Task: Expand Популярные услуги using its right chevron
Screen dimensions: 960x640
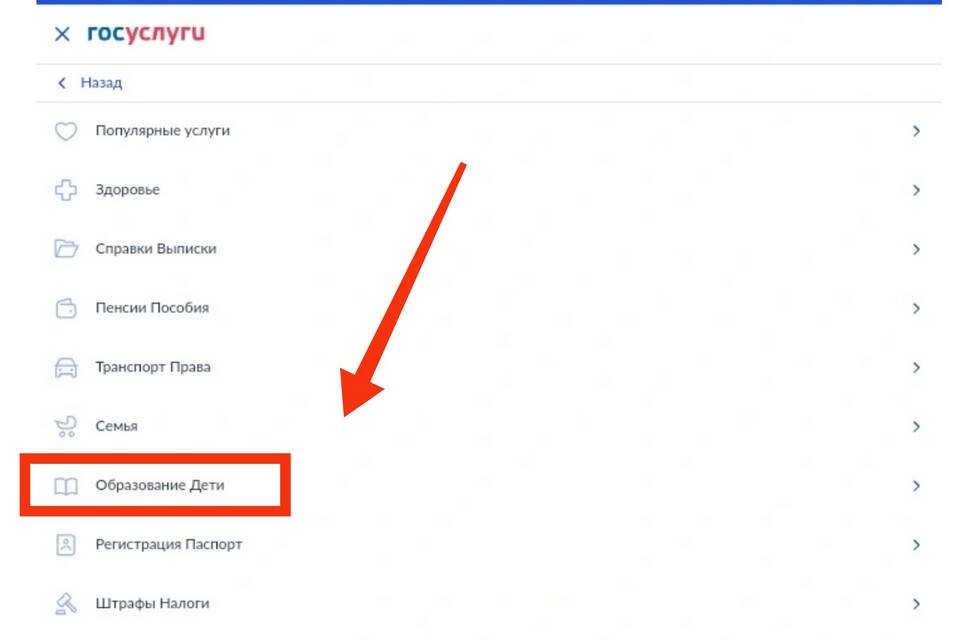Action: 916,131
